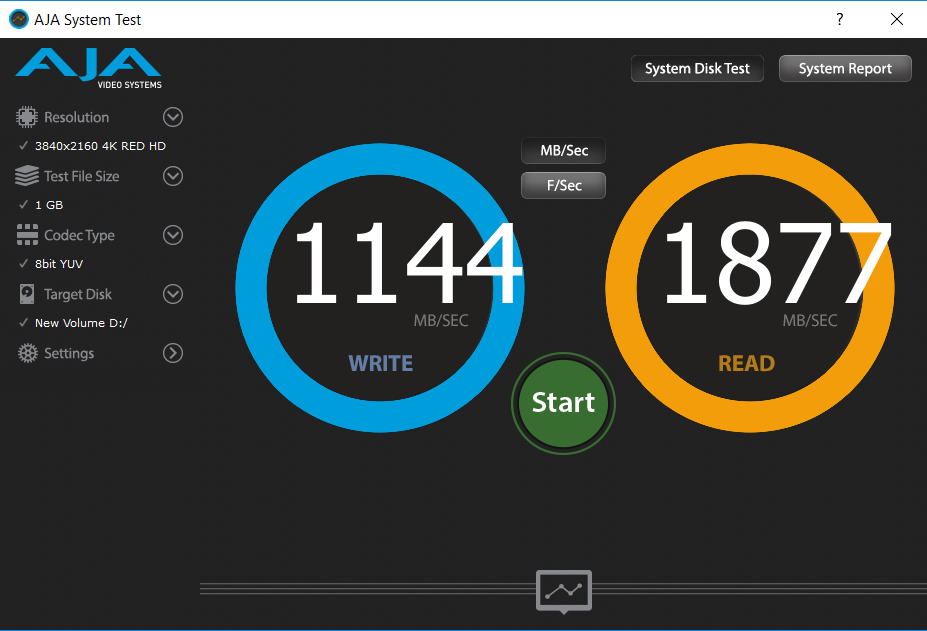Click the WRITE gauge label
Screen dimensions: 927x631
pyautogui.click(x=380, y=363)
